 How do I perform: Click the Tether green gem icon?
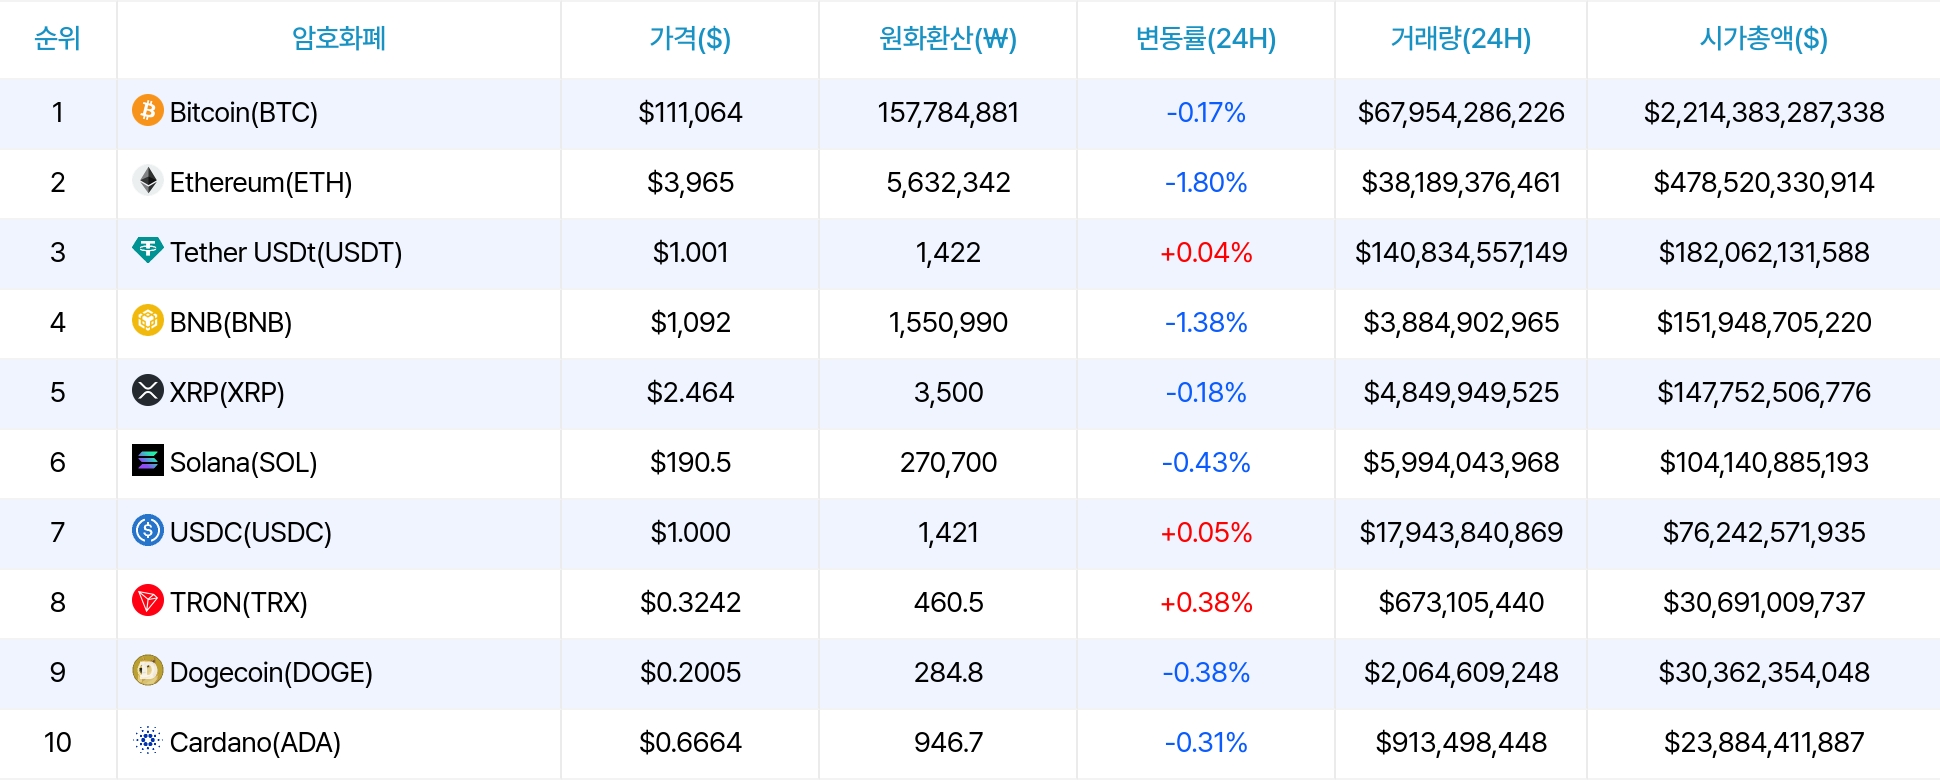[x=148, y=250]
